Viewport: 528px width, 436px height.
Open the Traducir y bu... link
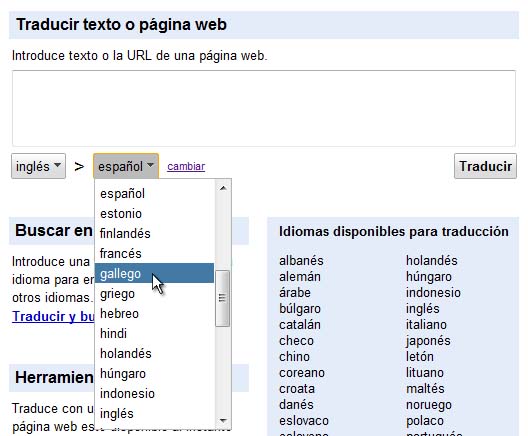(x=53, y=316)
